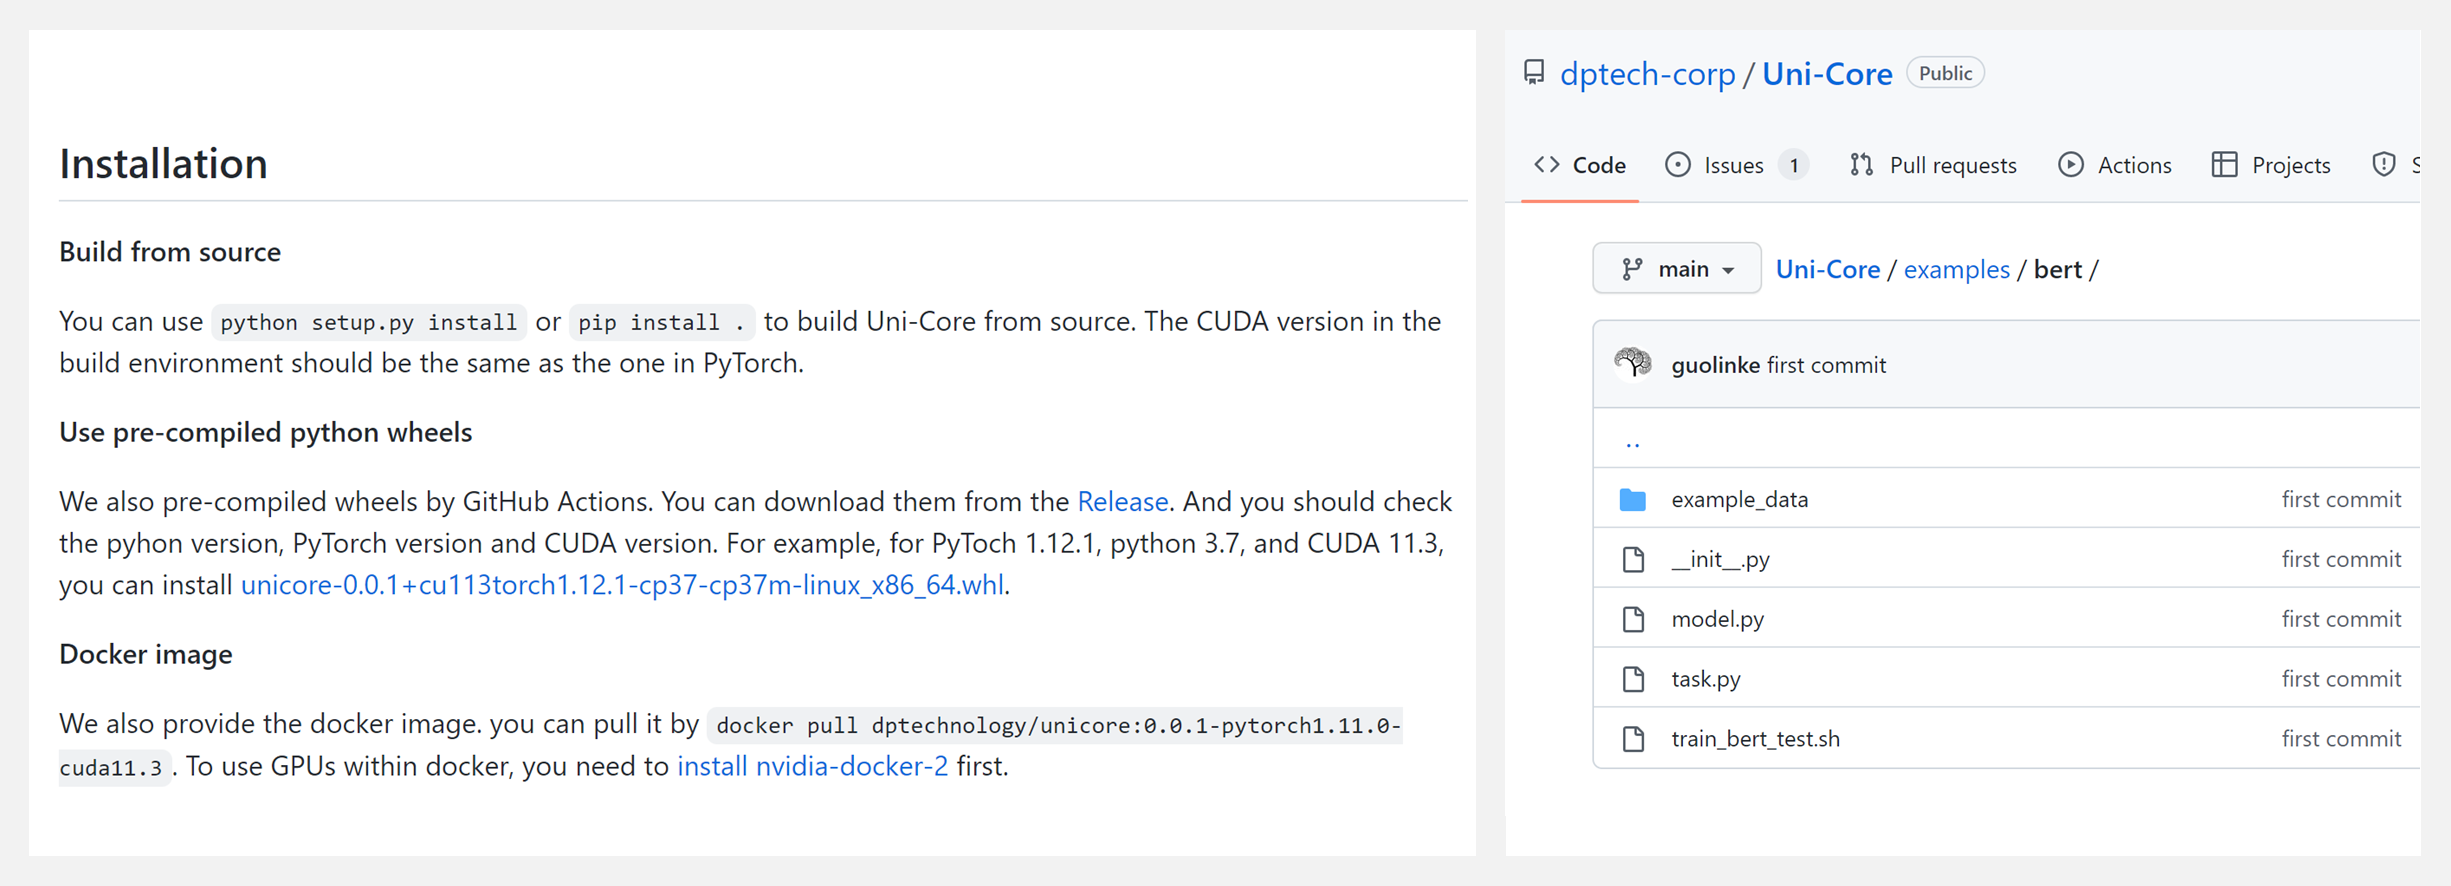Click the train_bert_test.sh file icon
The height and width of the screenshot is (886, 2451).
pyautogui.click(x=1633, y=739)
